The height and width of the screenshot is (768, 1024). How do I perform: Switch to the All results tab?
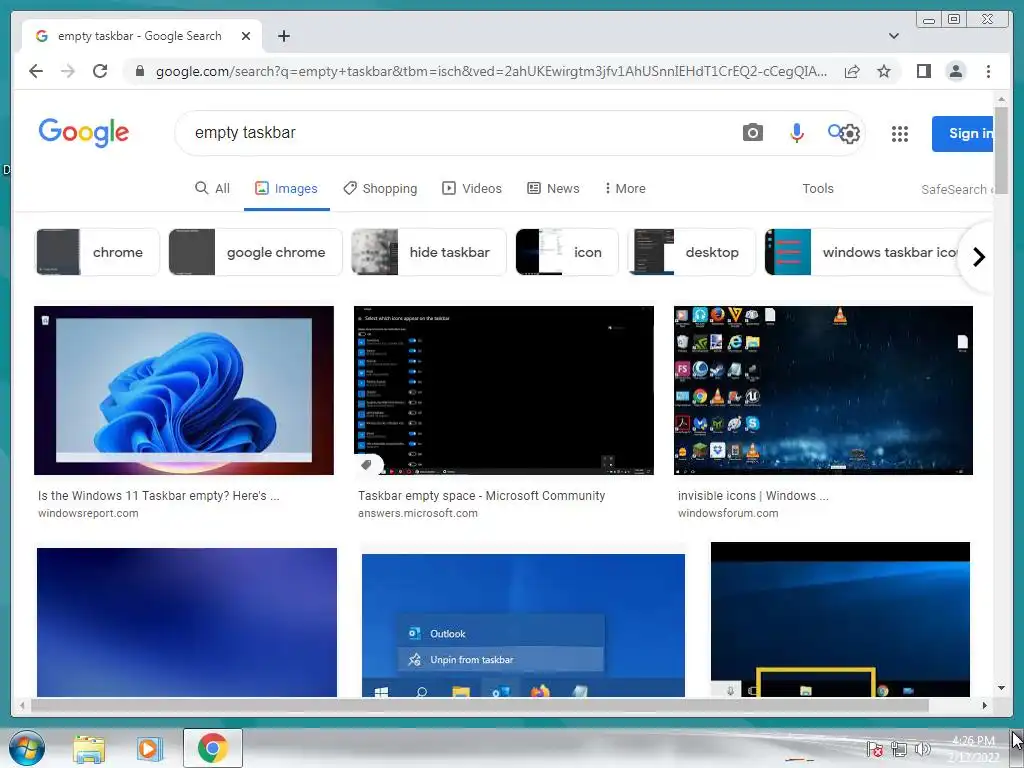click(x=212, y=188)
